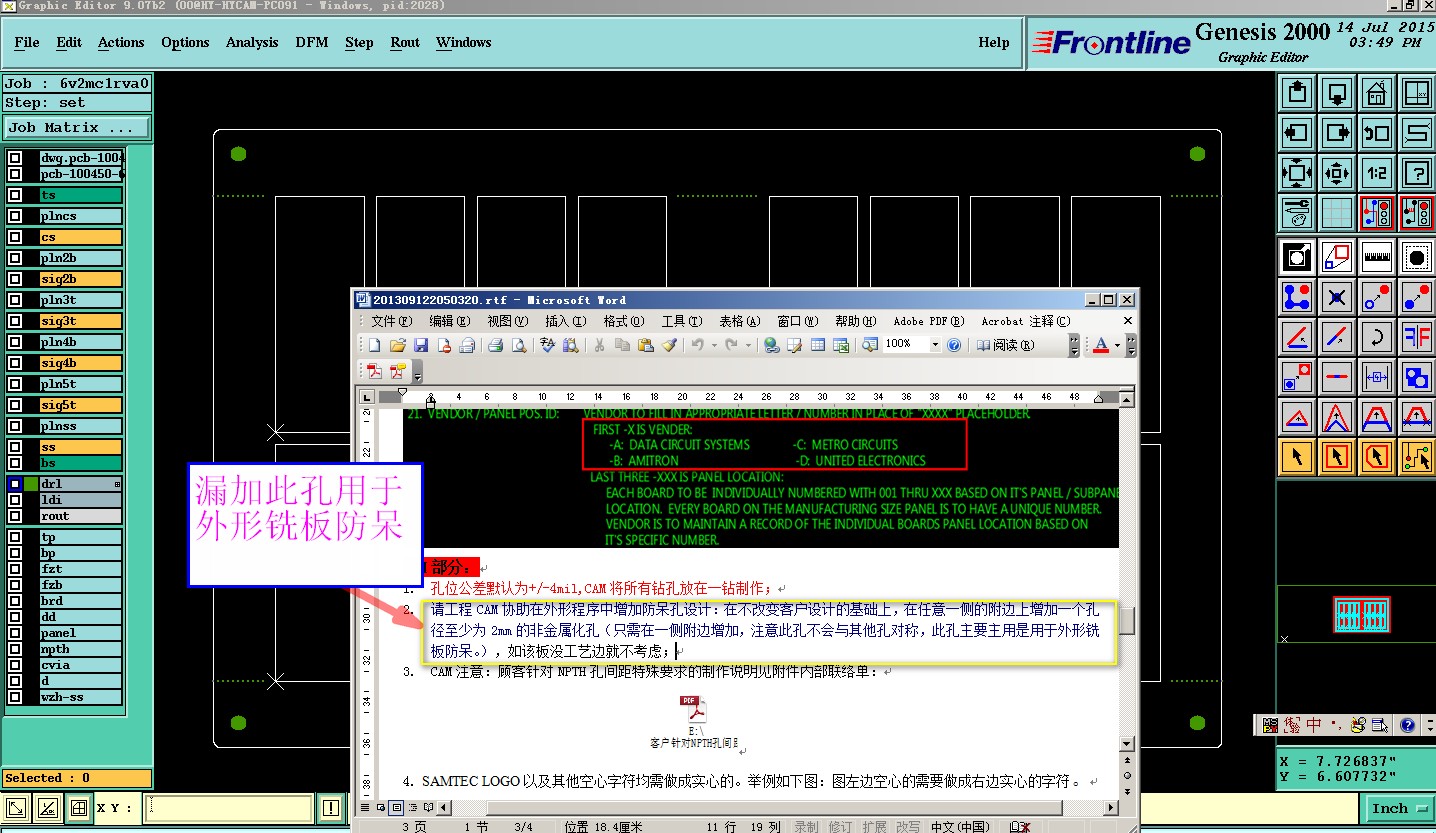Open Word 工具(T) Tools menu
Image resolution: width=1436 pixels, height=833 pixels.
[681, 321]
